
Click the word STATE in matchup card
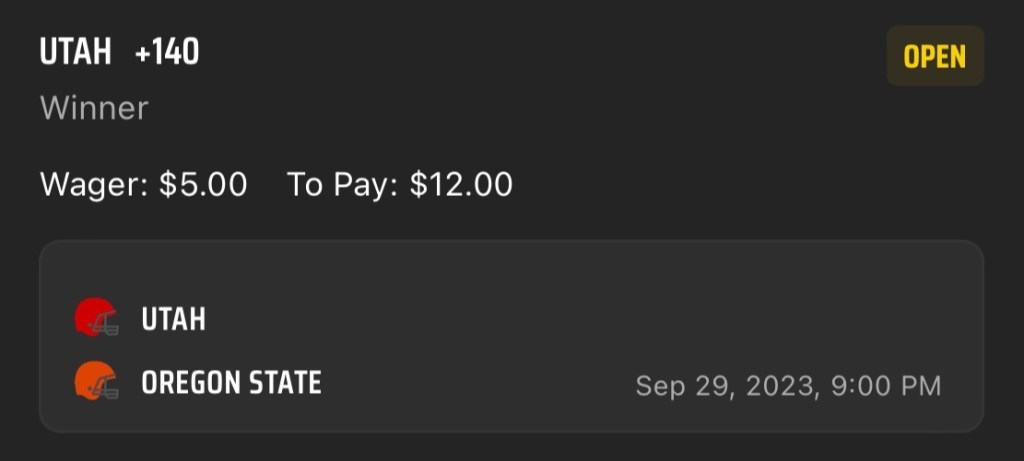(287, 382)
